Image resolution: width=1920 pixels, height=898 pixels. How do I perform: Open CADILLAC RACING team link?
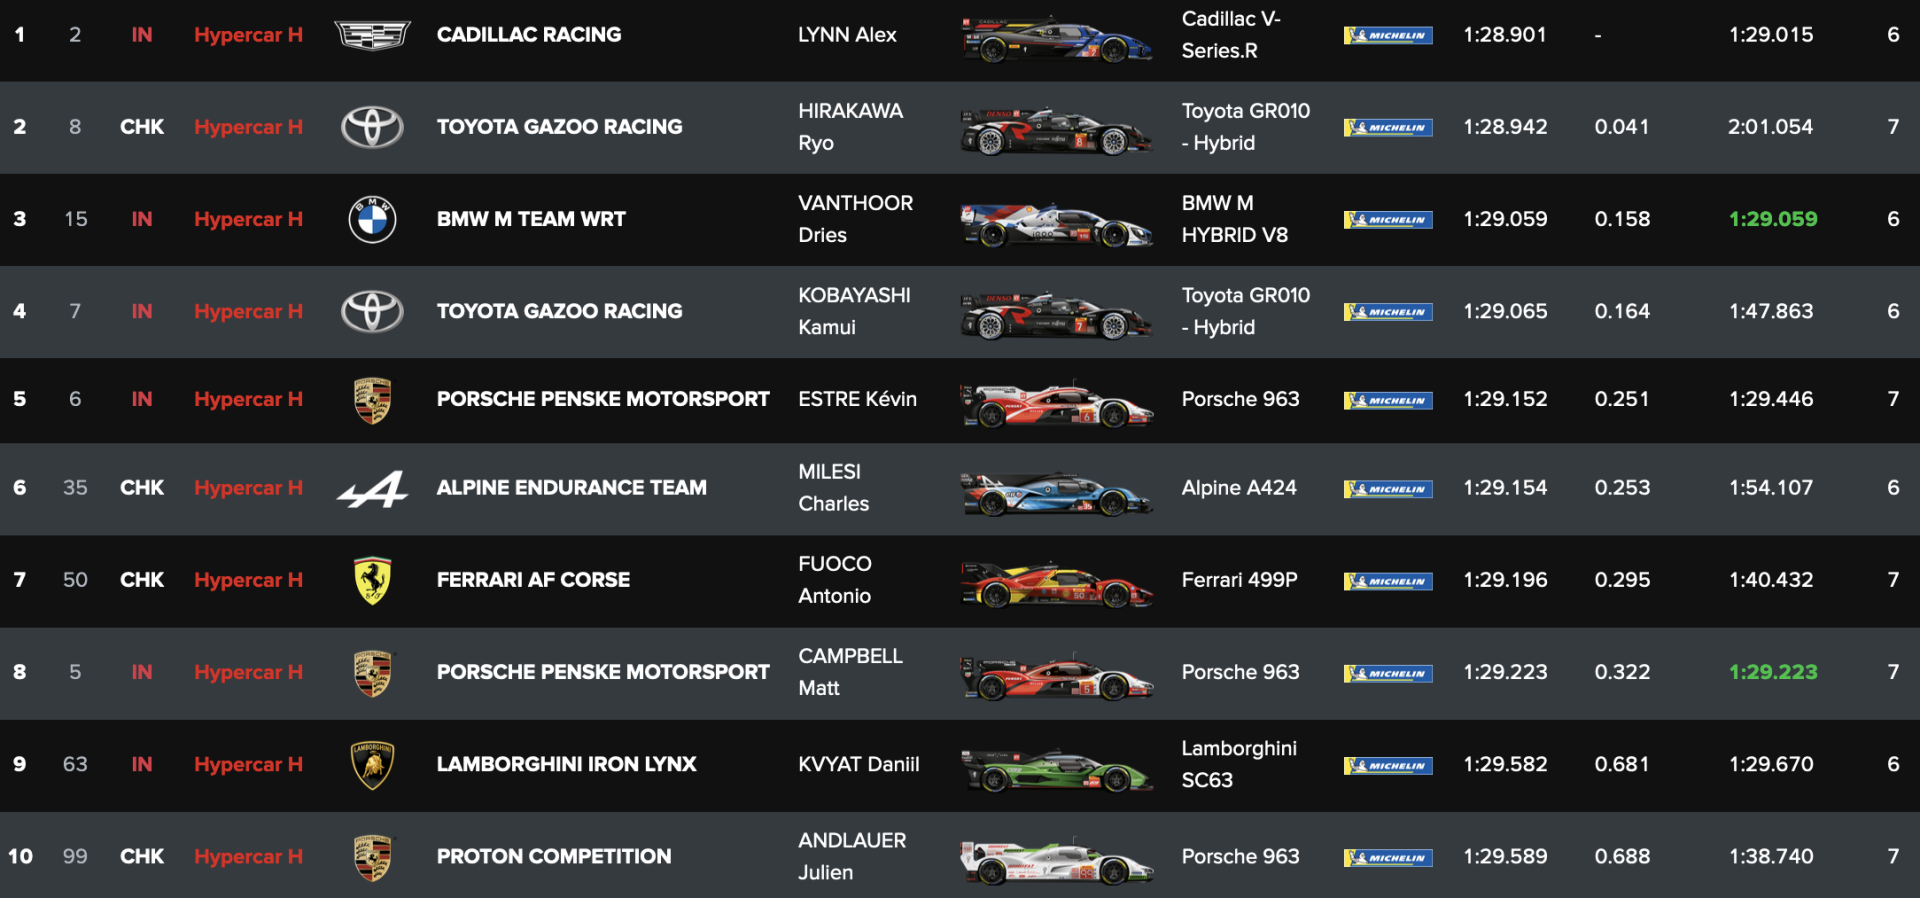(x=528, y=35)
